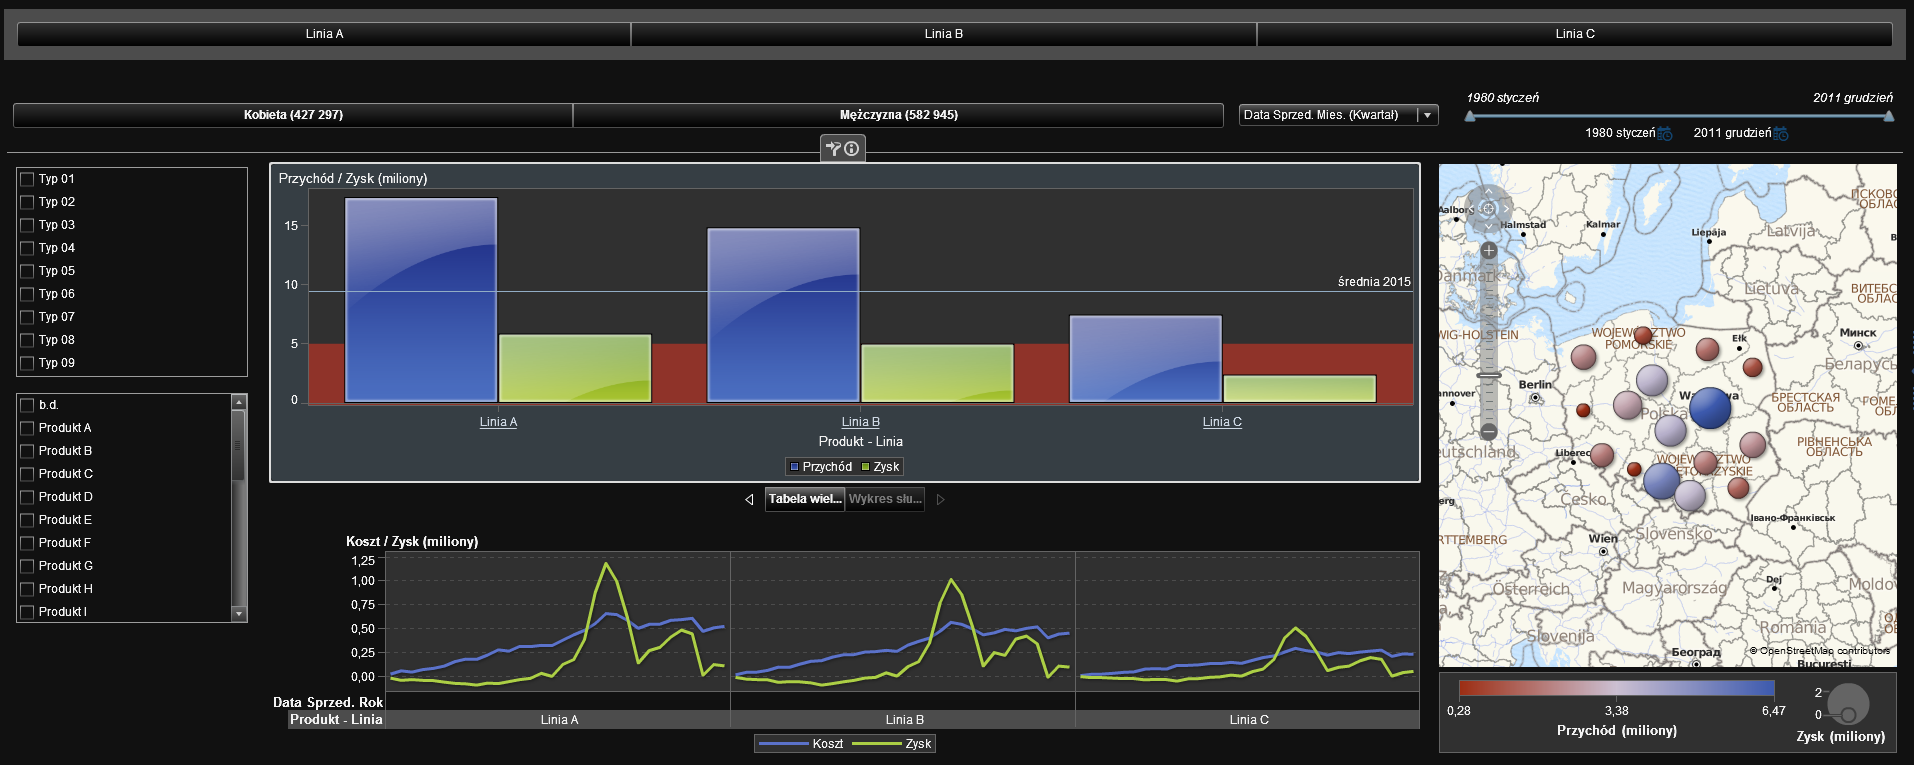Toggle the Zysk series in the line chart legend
This screenshot has height=765, width=1914.
tap(892, 744)
